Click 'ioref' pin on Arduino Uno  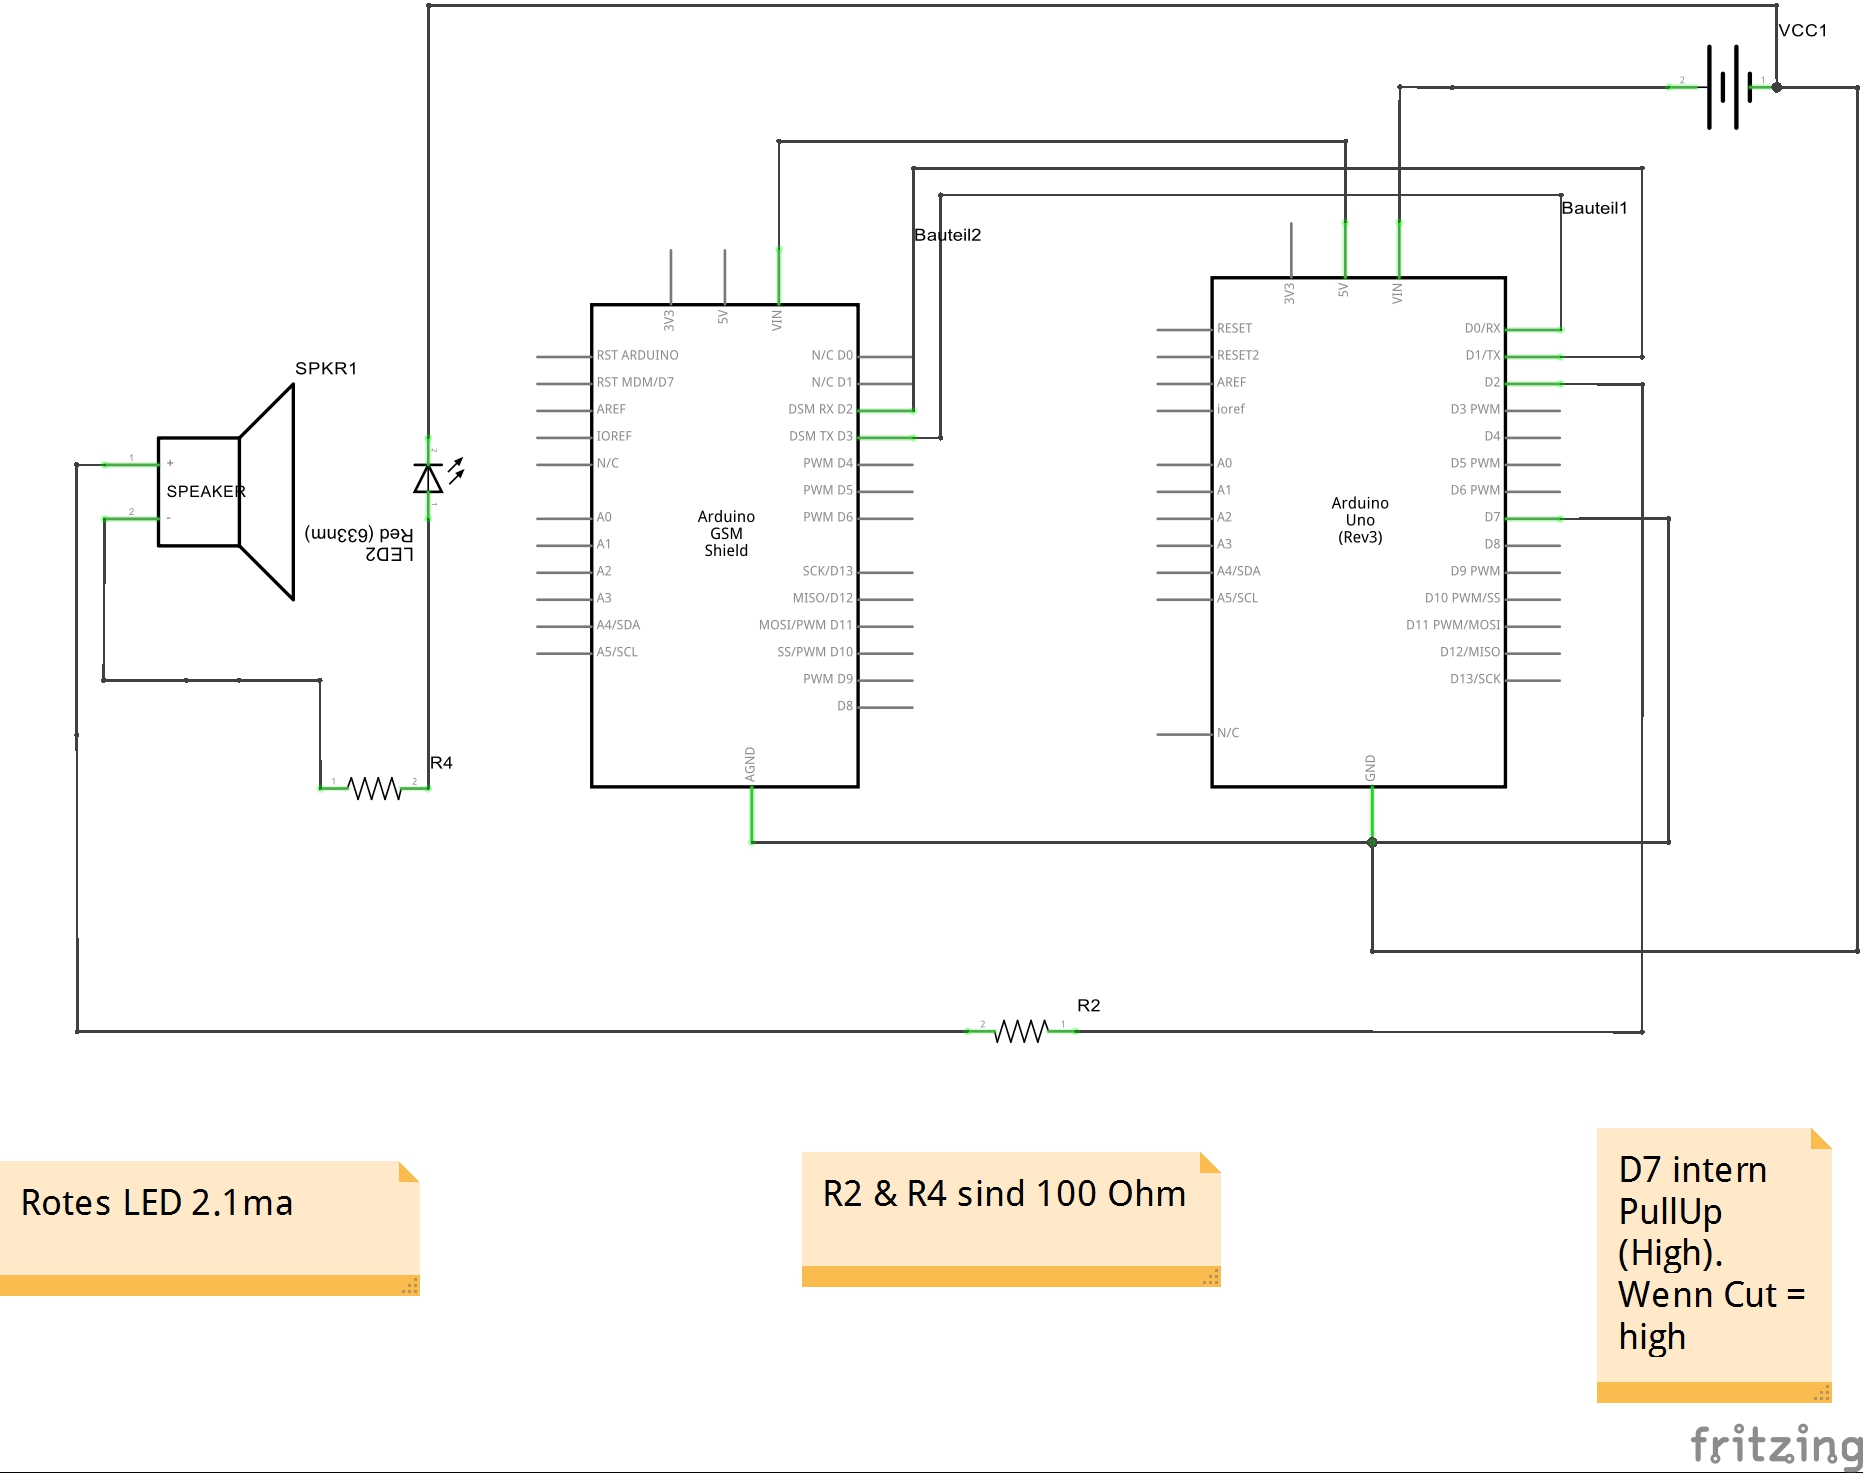[1231, 409]
